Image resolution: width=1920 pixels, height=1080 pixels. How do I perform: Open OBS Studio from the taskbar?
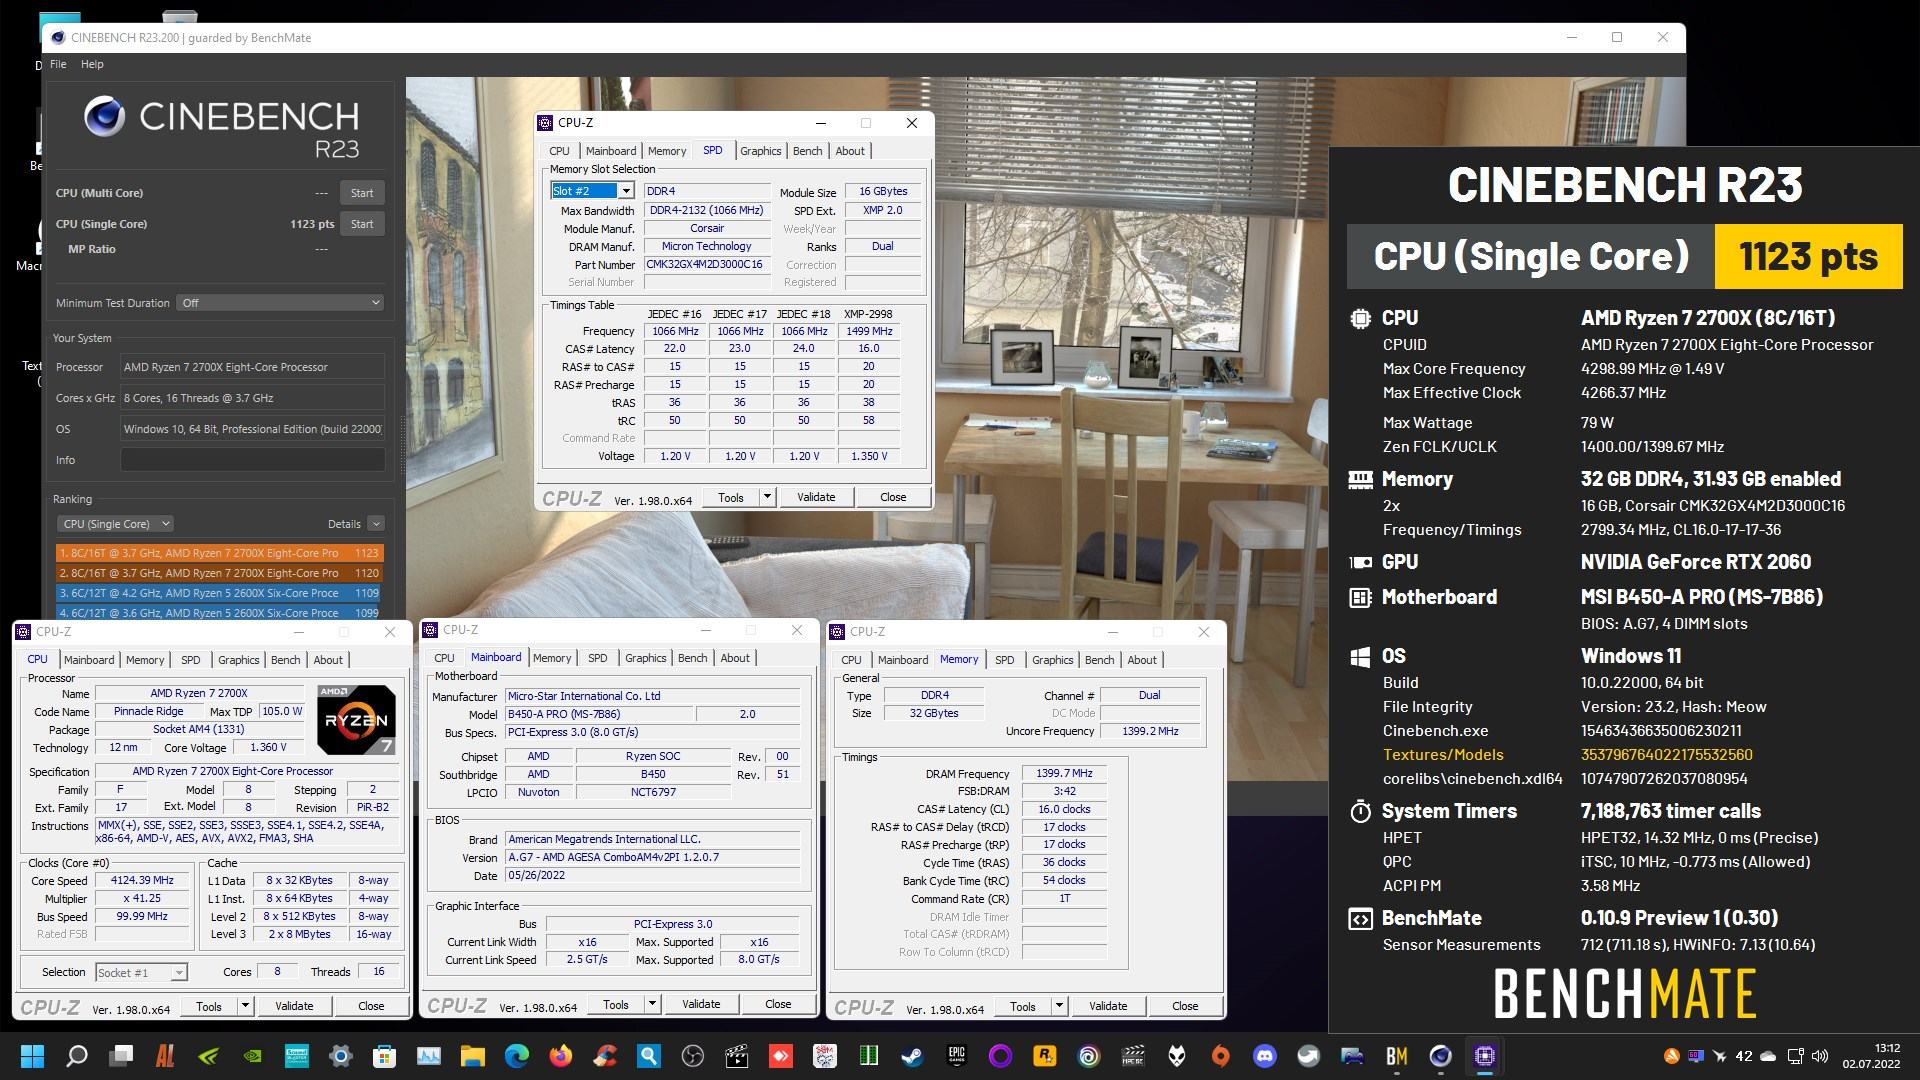tap(693, 1056)
